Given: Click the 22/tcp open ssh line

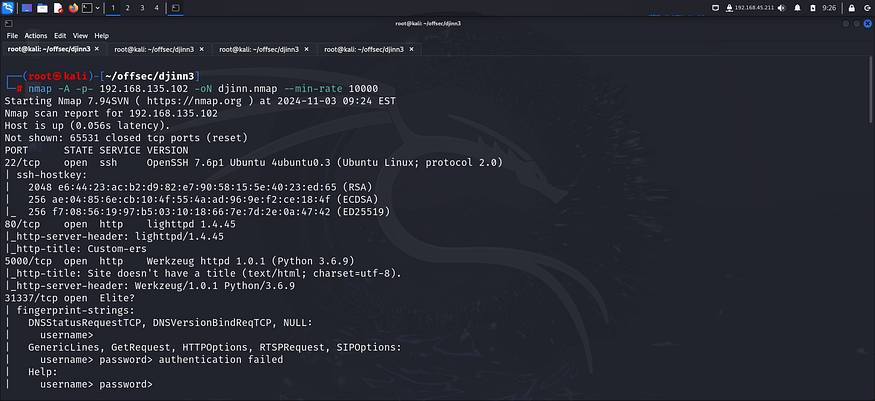Looking at the screenshot, I should pyautogui.click(x=254, y=162).
